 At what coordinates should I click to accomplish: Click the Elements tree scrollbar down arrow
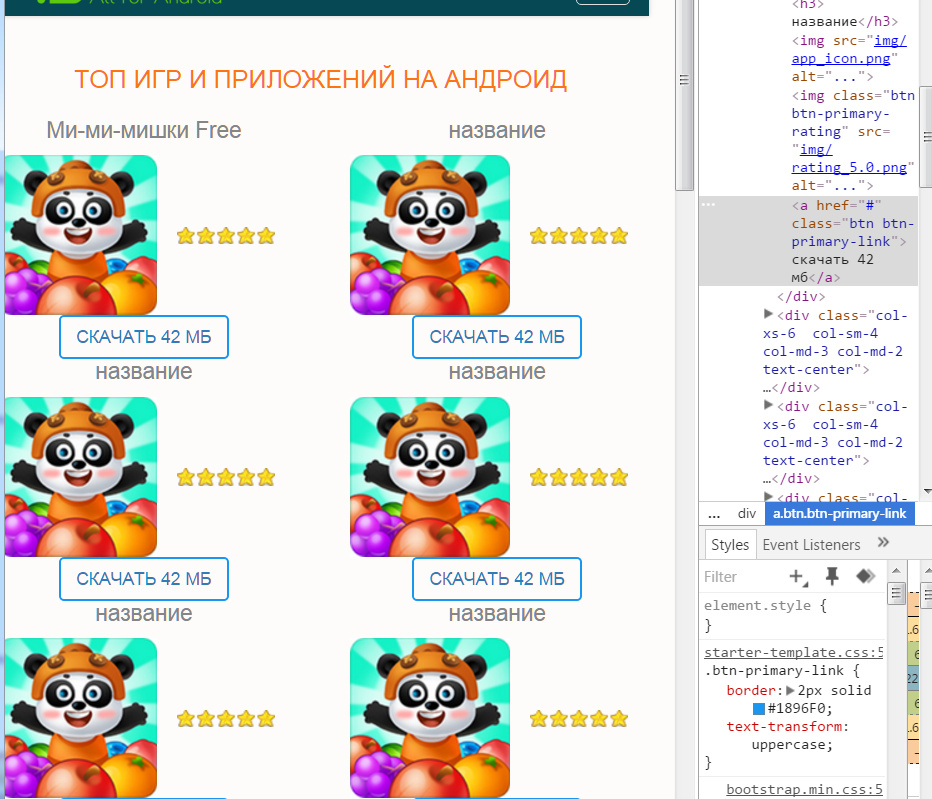[927, 492]
